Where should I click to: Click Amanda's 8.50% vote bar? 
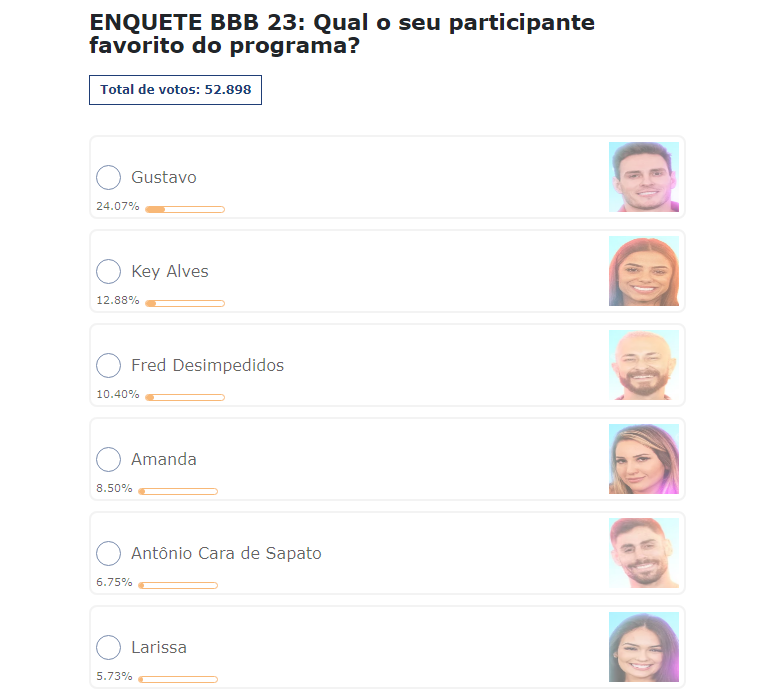[178, 491]
